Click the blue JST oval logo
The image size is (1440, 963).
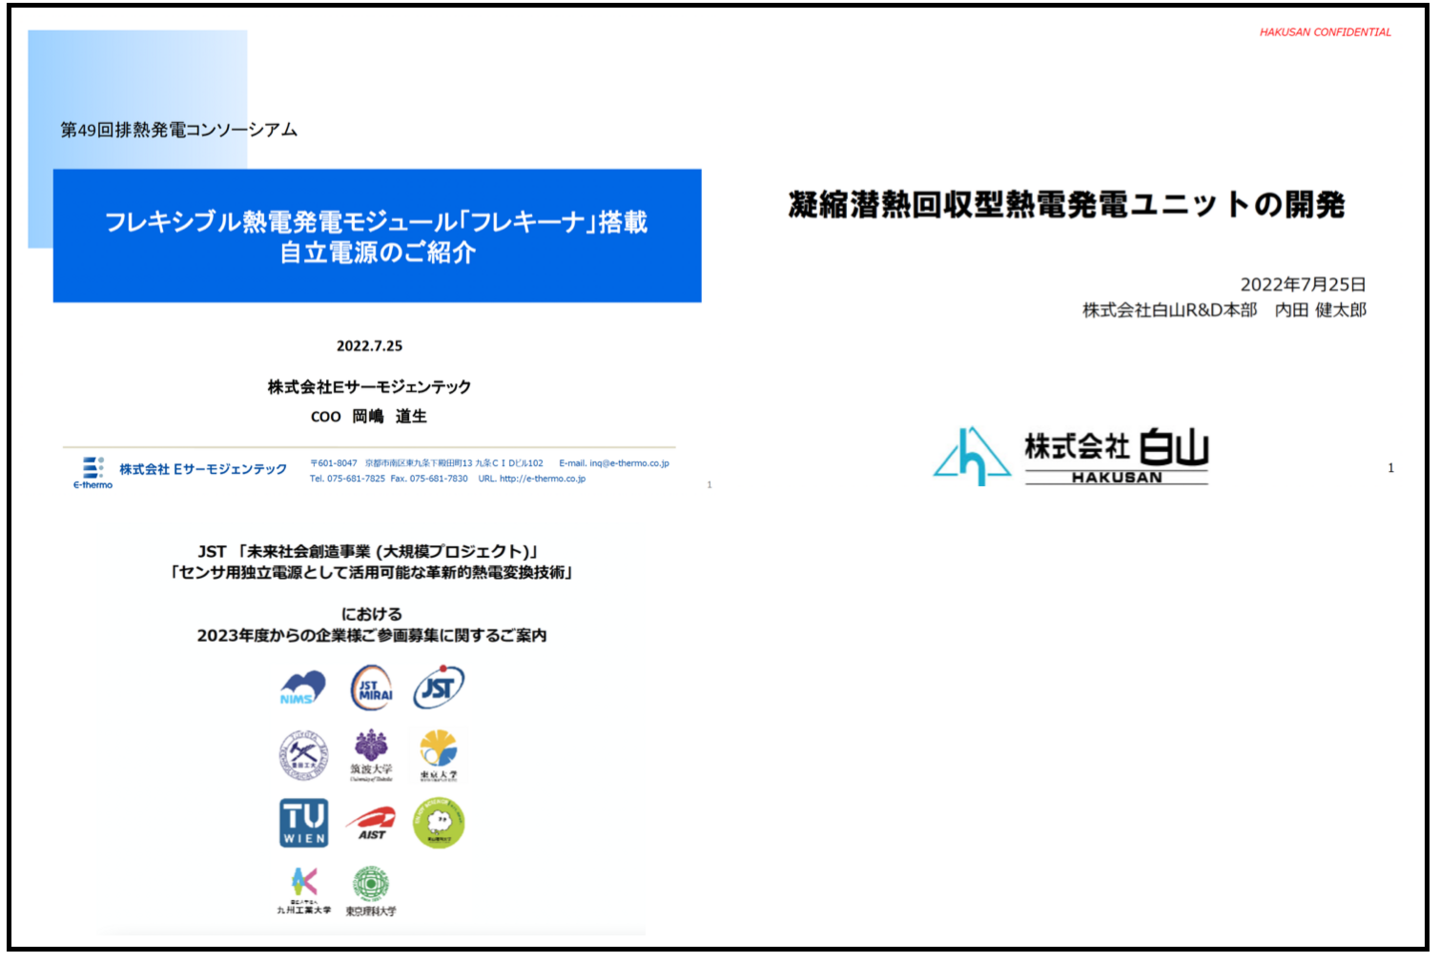439,687
